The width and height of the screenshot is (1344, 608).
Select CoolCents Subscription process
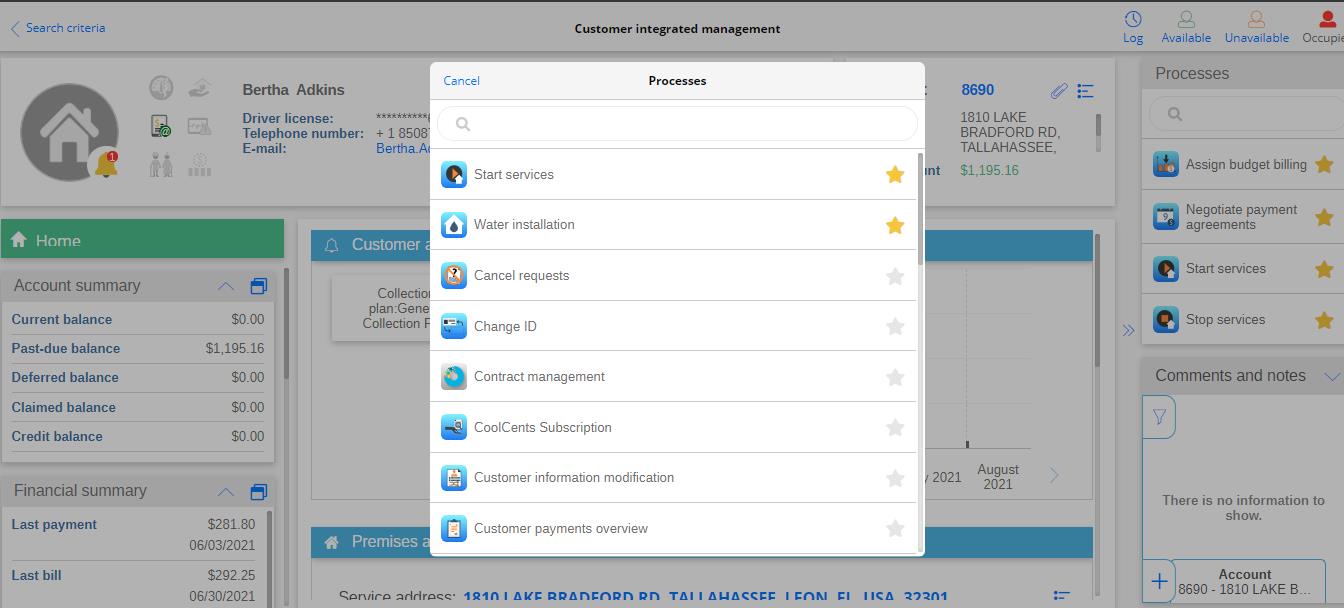(673, 428)
